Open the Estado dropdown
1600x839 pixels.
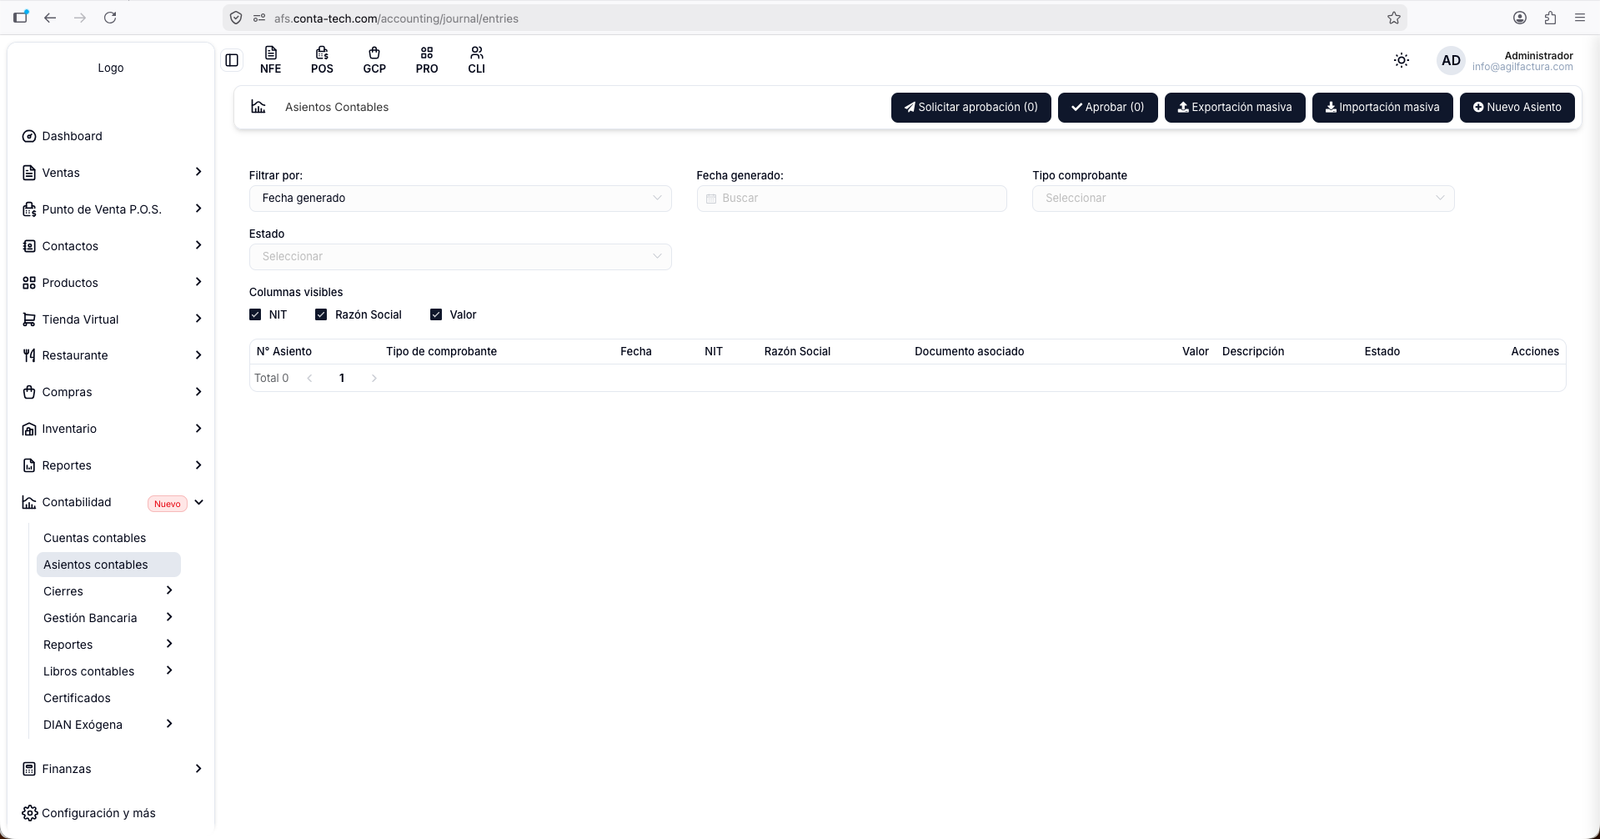460,257
